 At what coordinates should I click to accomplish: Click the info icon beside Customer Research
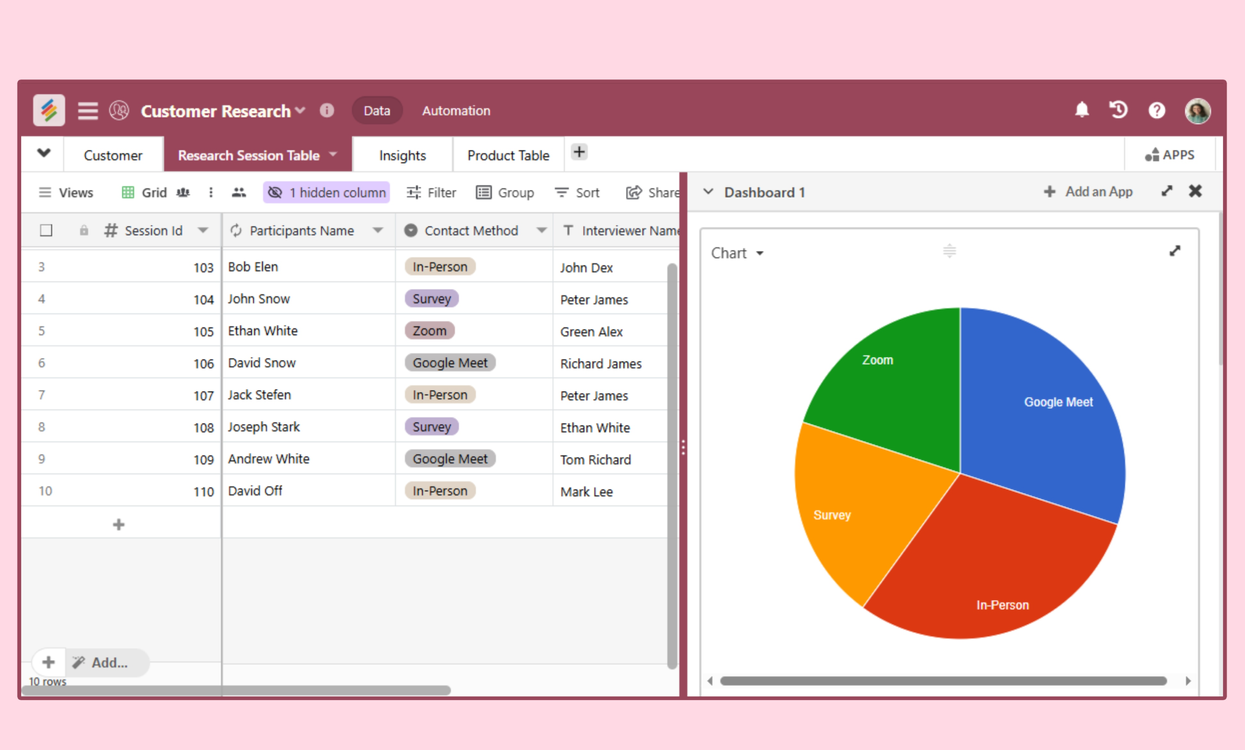[327, 110]
